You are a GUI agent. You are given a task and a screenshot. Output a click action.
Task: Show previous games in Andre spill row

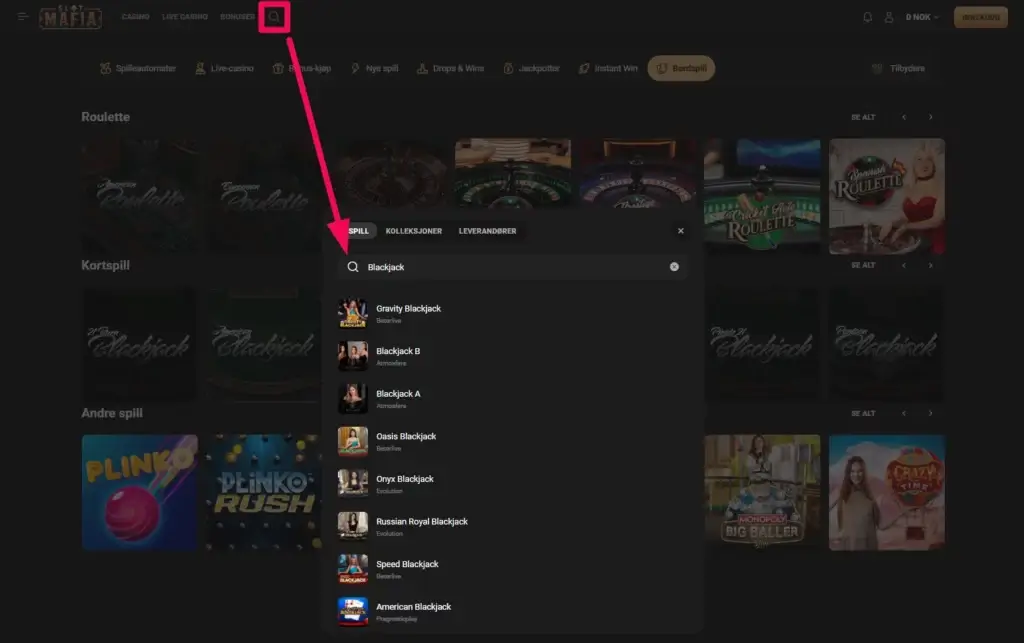[904, 413]
